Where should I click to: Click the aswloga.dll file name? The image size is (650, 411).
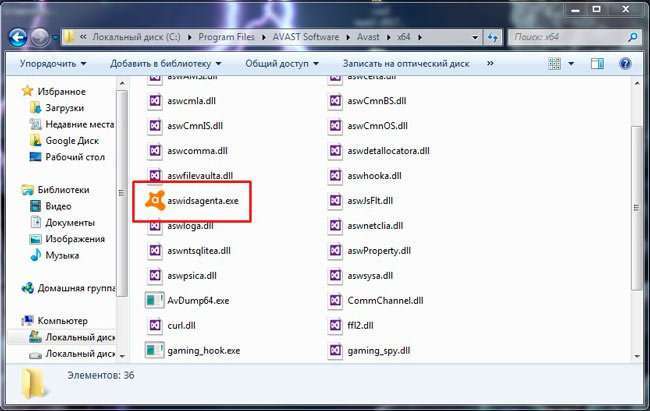tap(190, 226)
